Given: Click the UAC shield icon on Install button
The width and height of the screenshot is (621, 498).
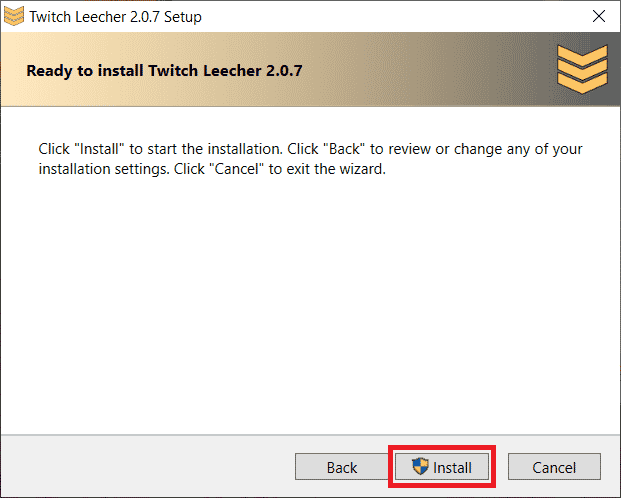Looking at the screenshot, I should coord(420,467).
